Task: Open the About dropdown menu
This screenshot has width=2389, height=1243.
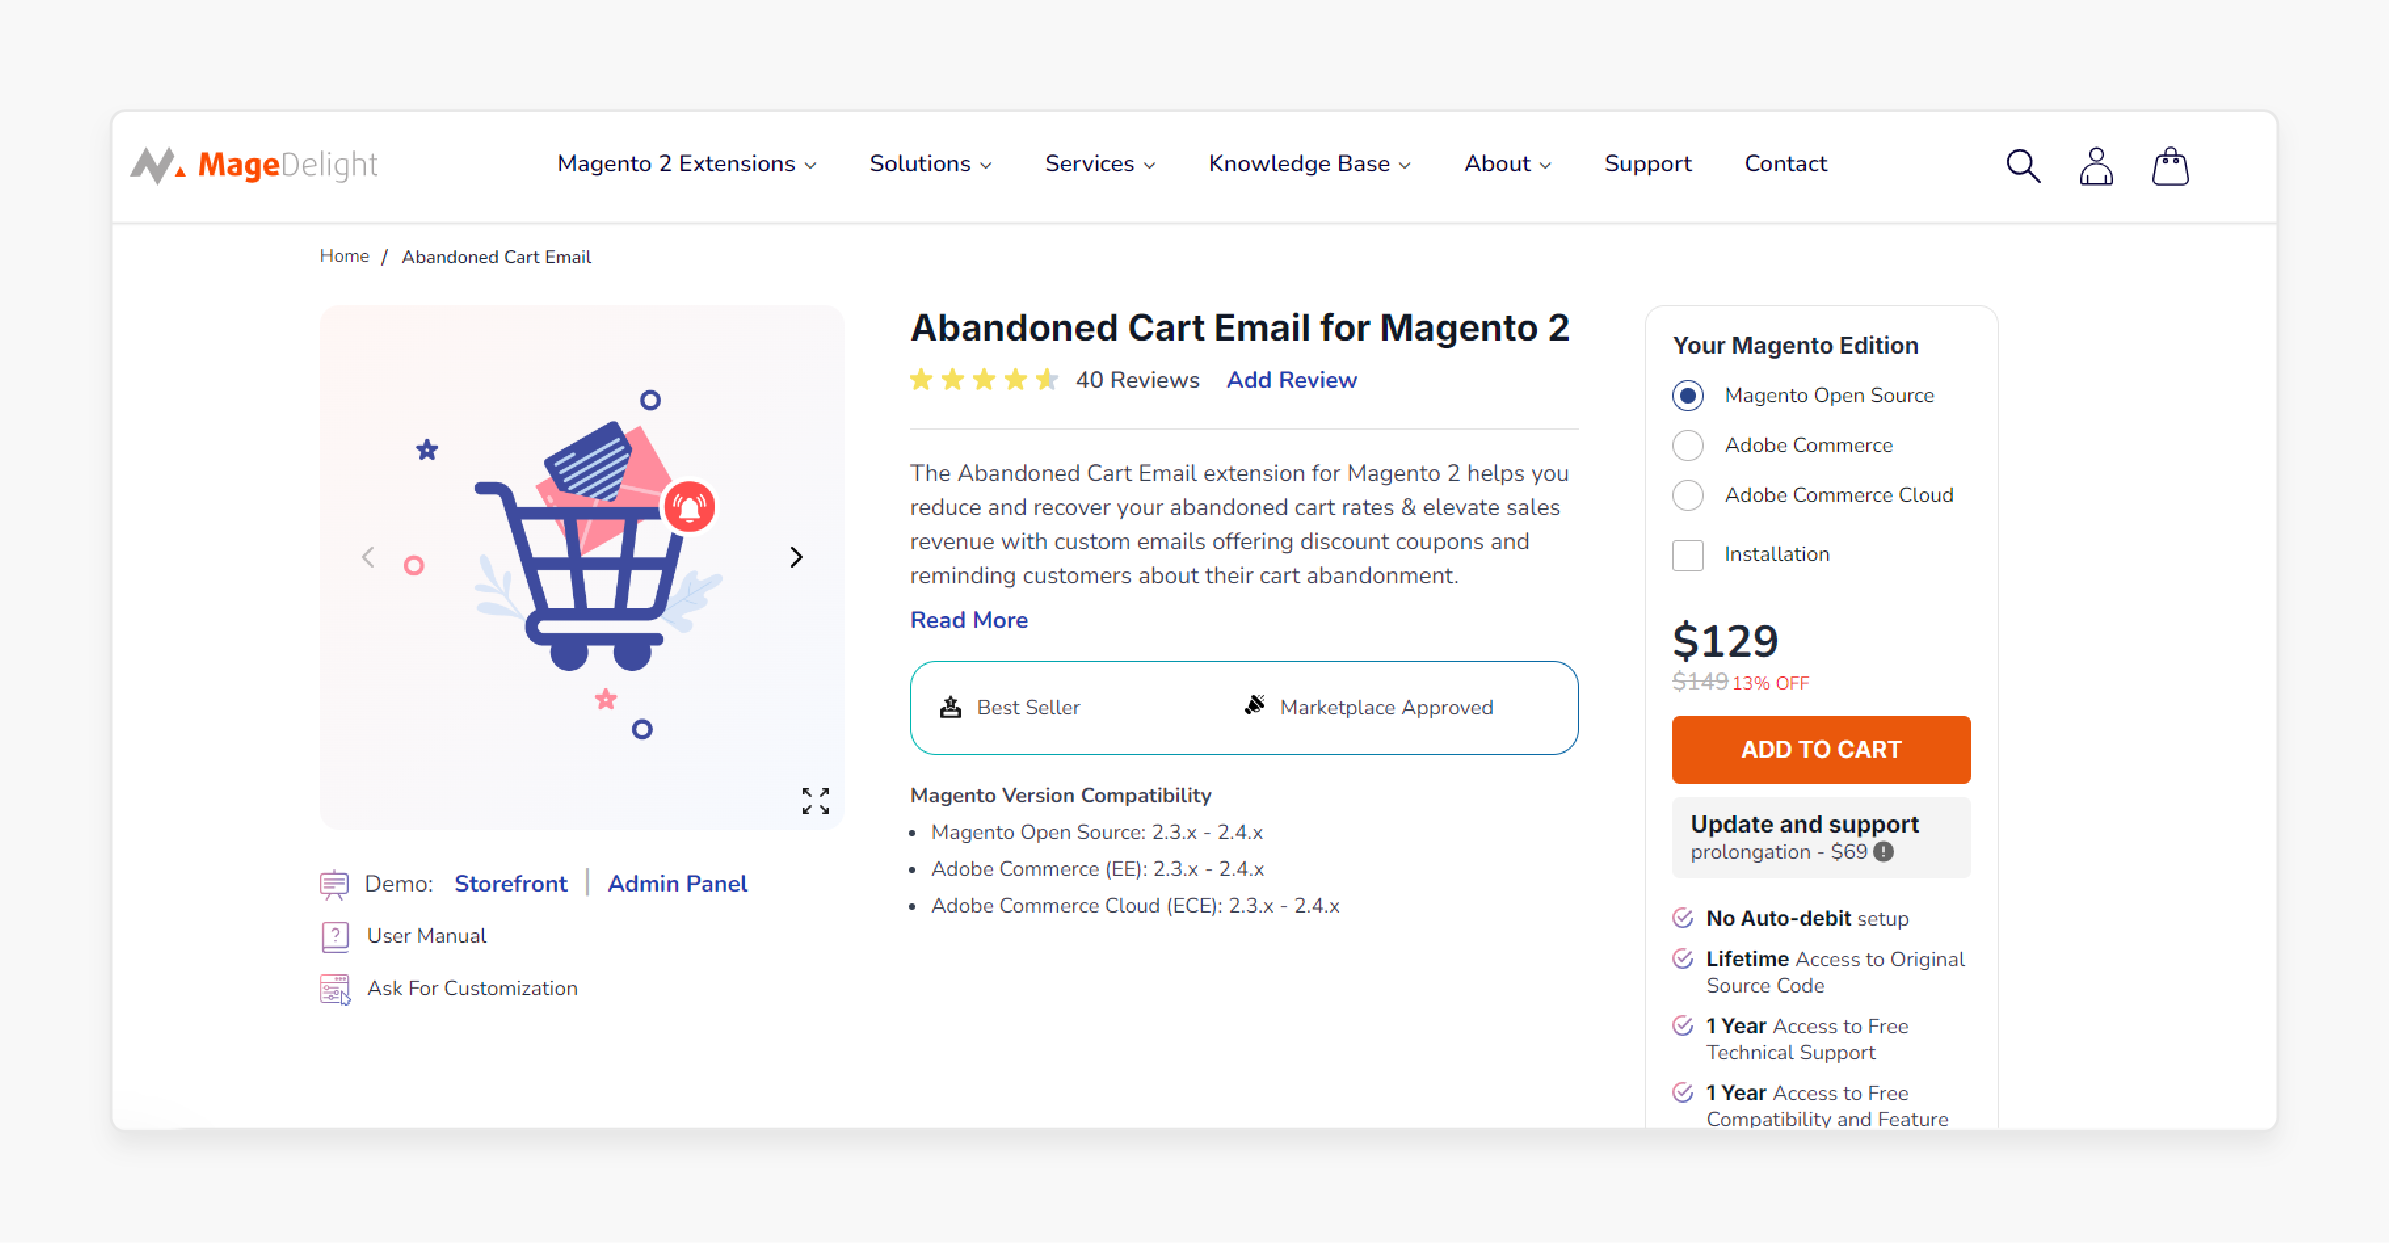Action: pos(1504,163)
